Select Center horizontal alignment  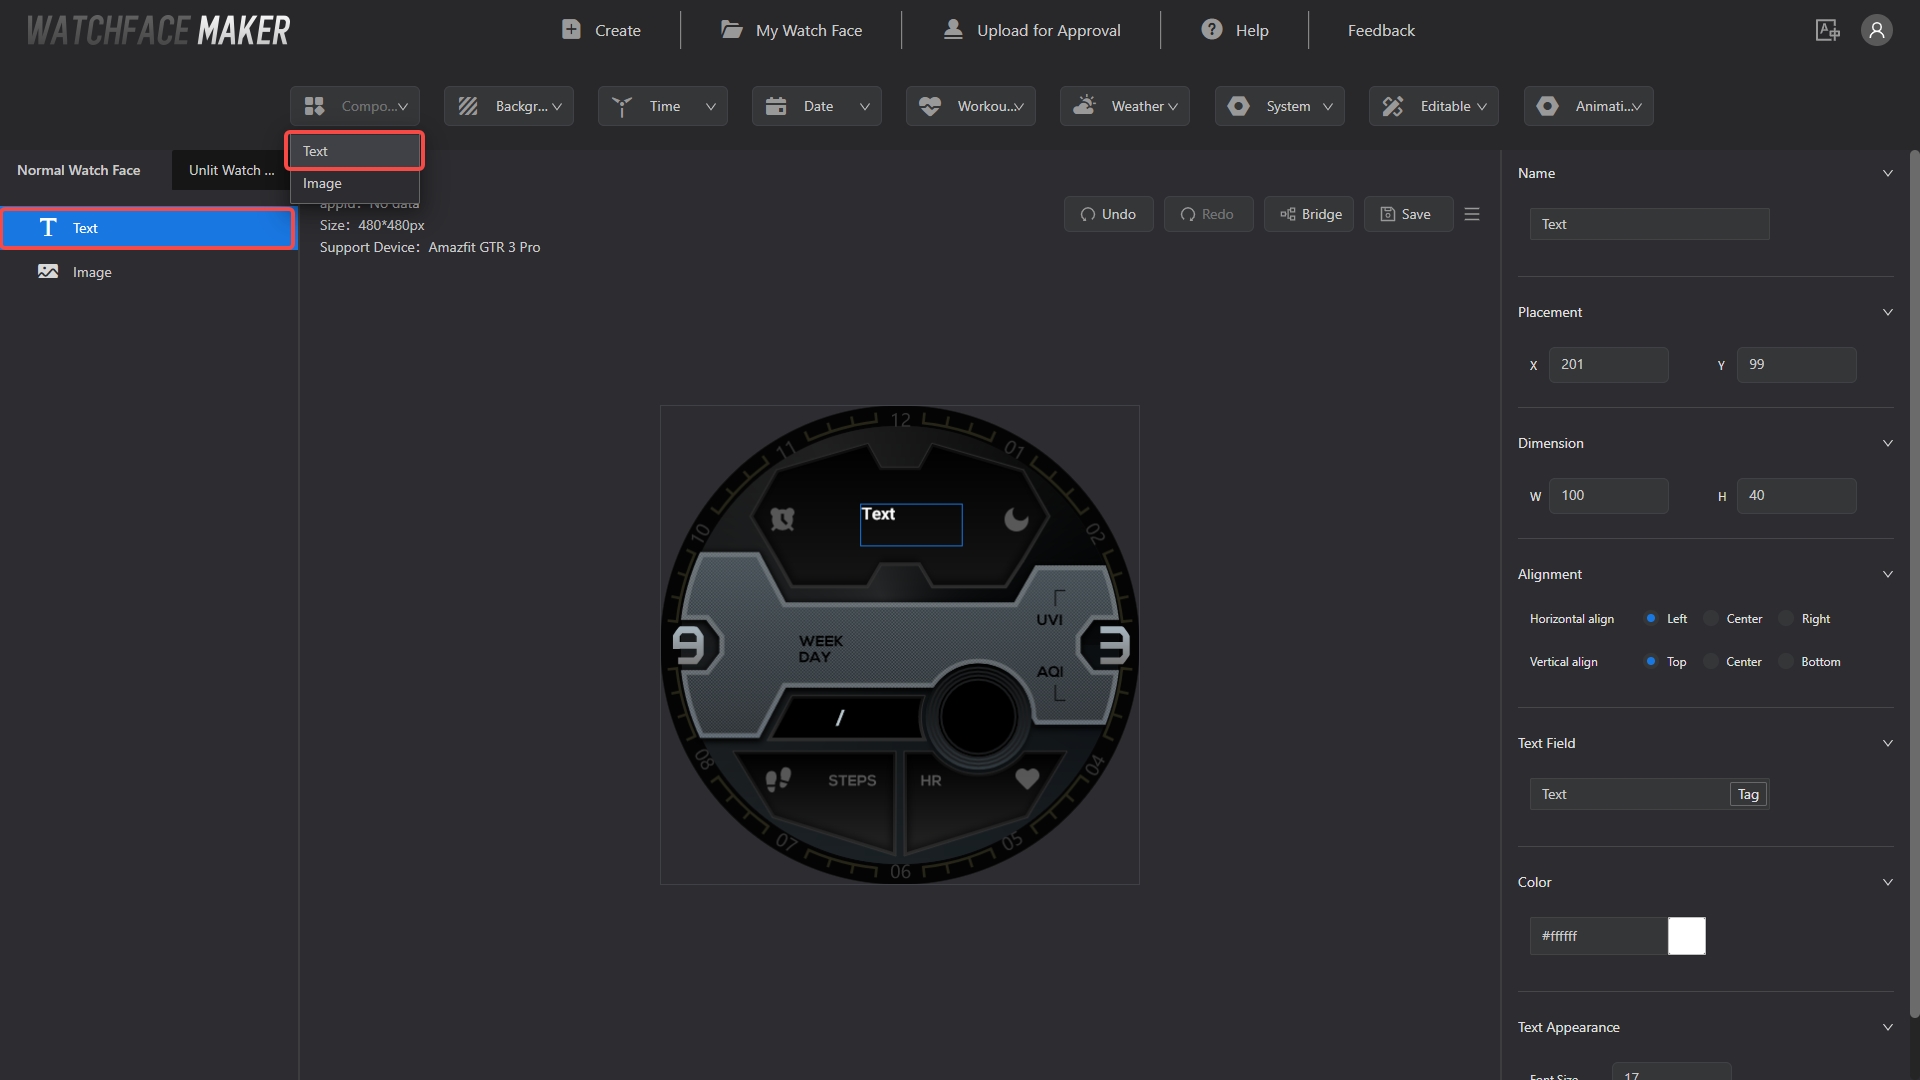pos(1711,619)
